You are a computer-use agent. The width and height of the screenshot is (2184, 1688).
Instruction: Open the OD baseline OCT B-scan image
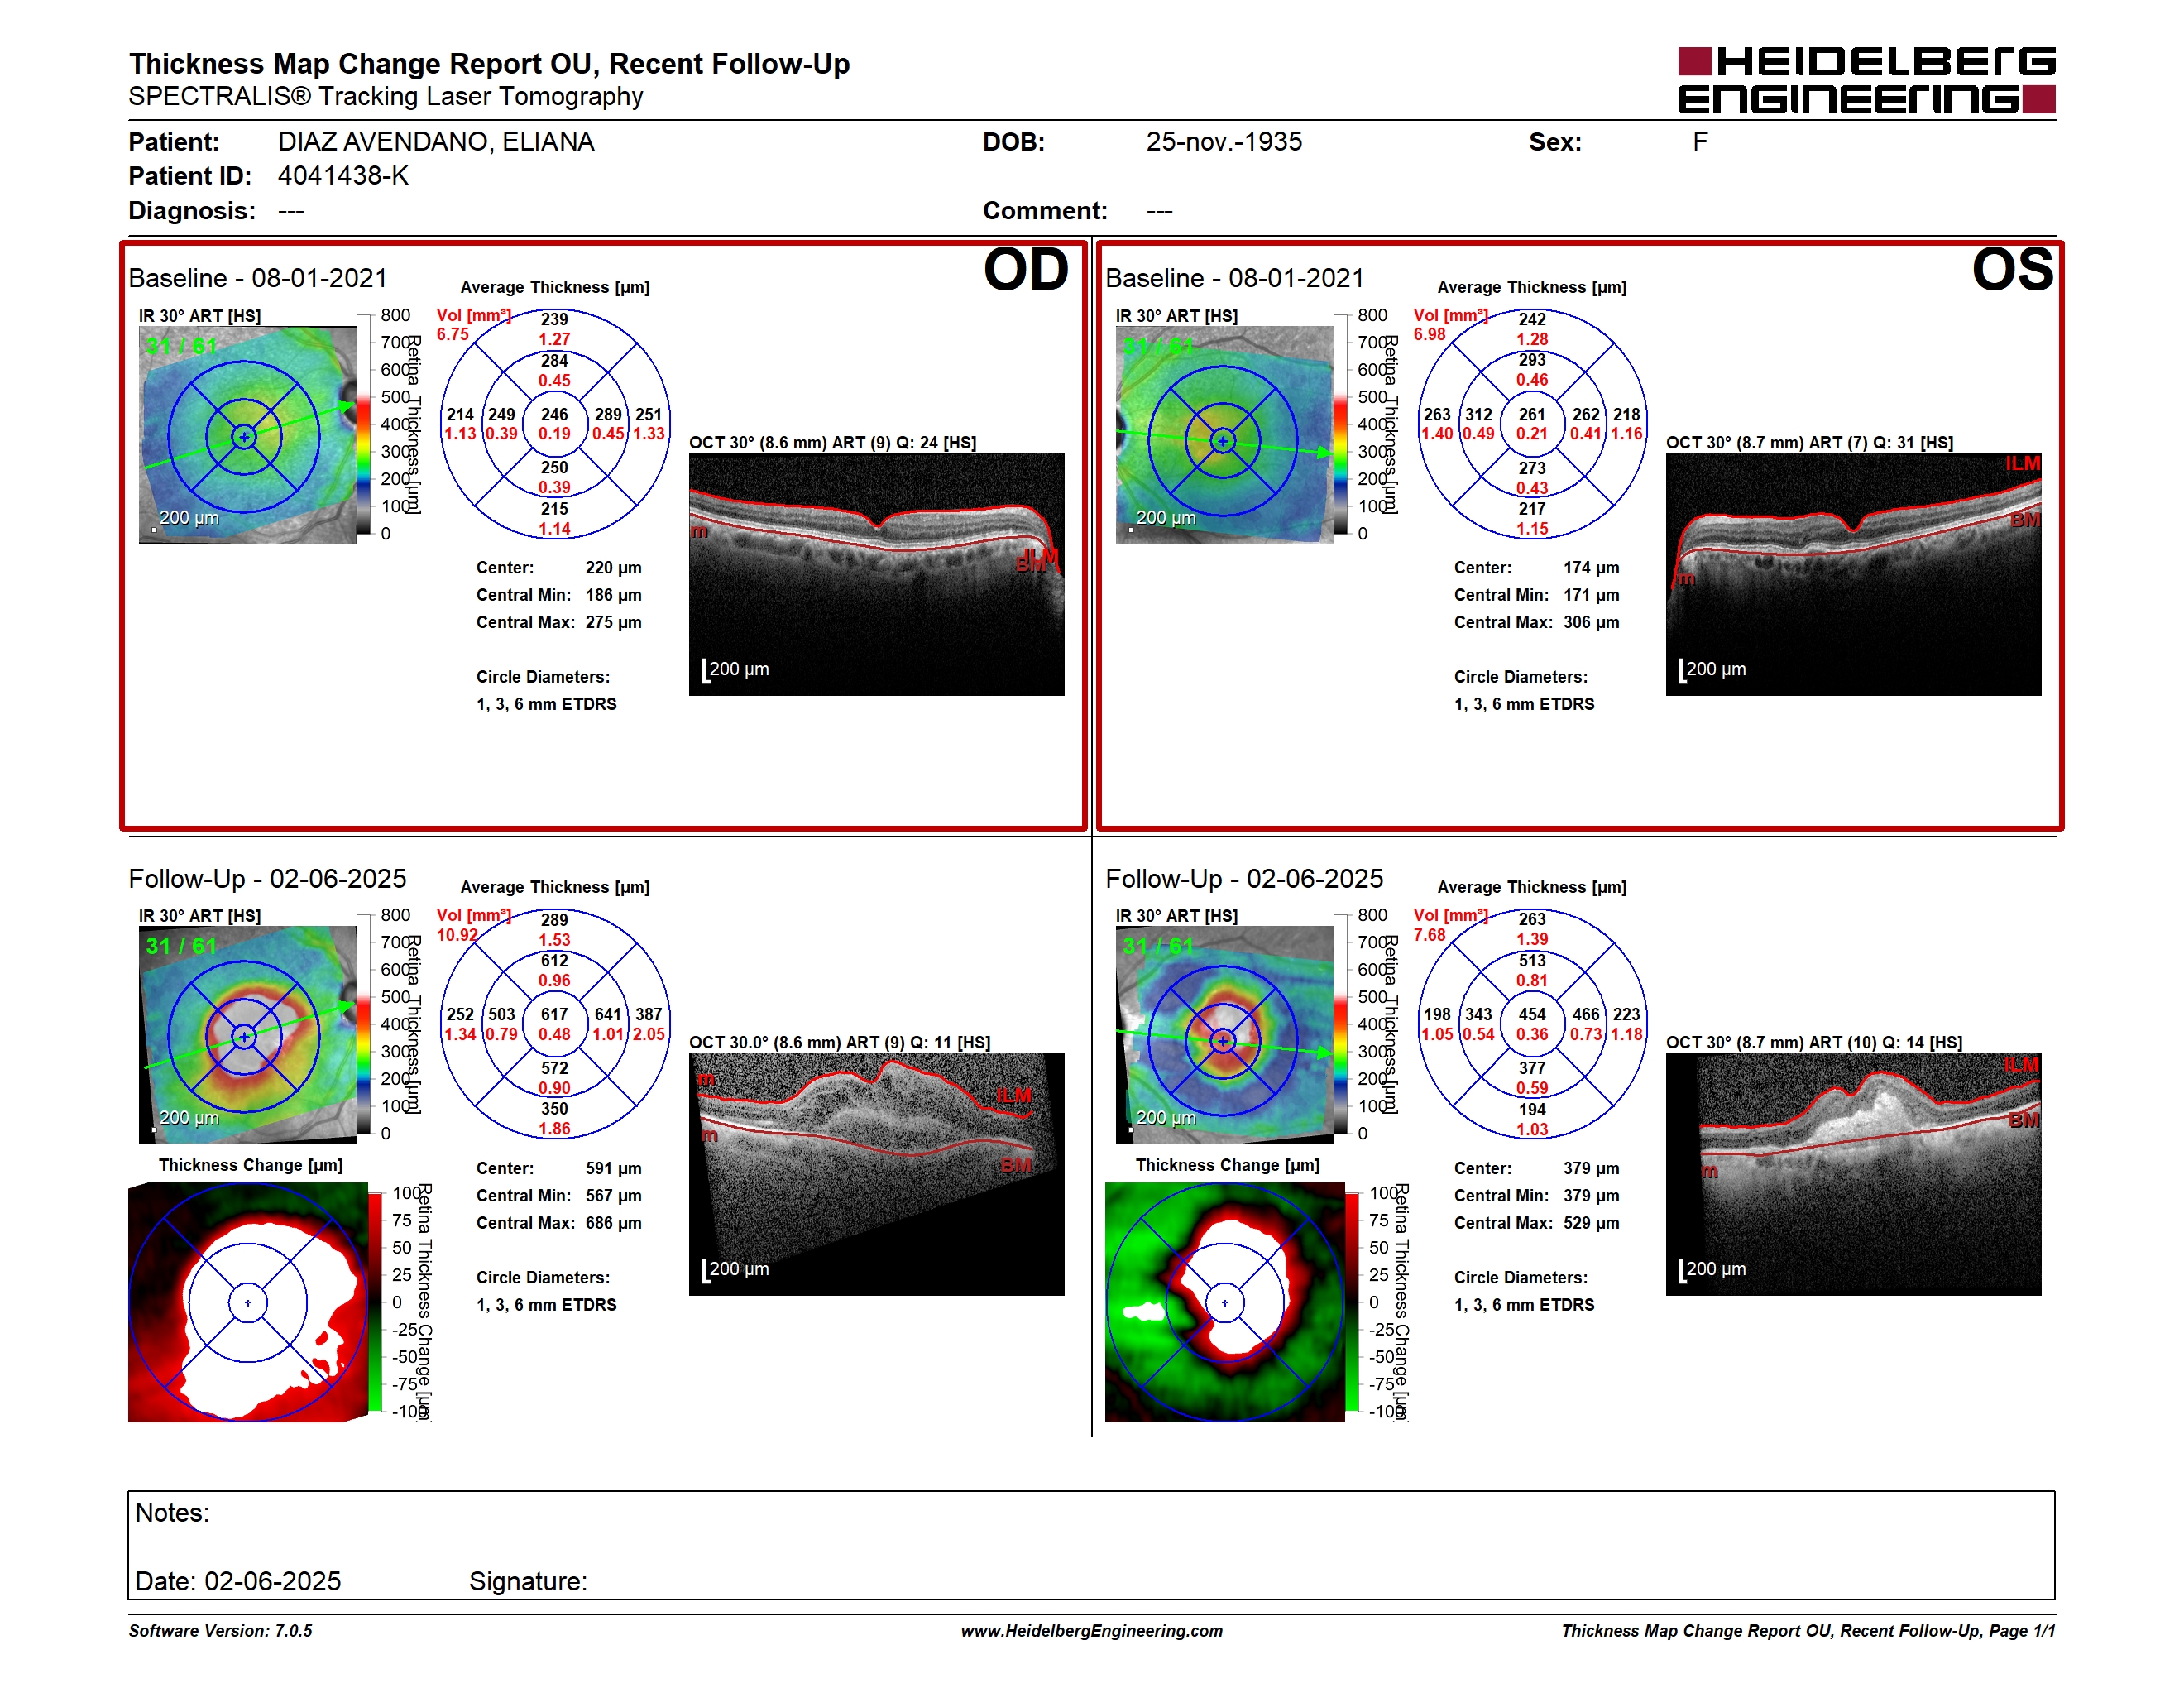877,574
